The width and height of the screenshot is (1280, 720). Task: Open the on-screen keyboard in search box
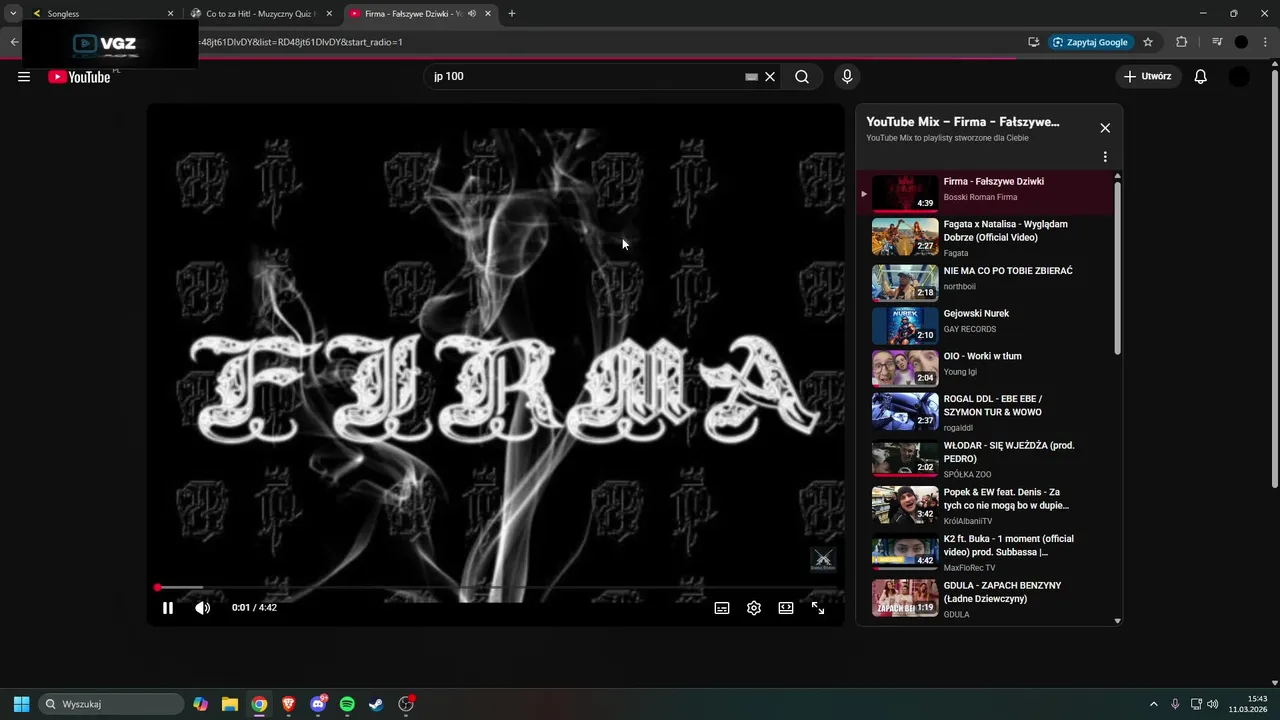[x=751, y=77]
